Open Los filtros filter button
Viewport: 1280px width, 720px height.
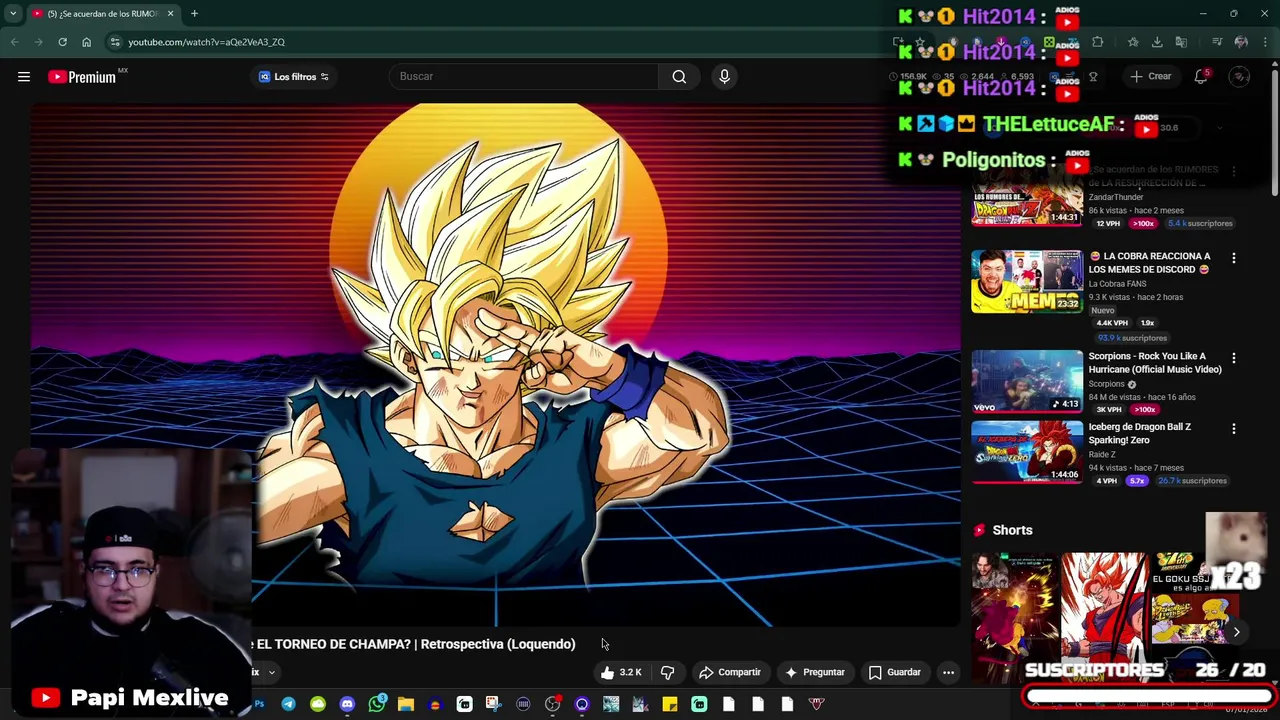294,77
